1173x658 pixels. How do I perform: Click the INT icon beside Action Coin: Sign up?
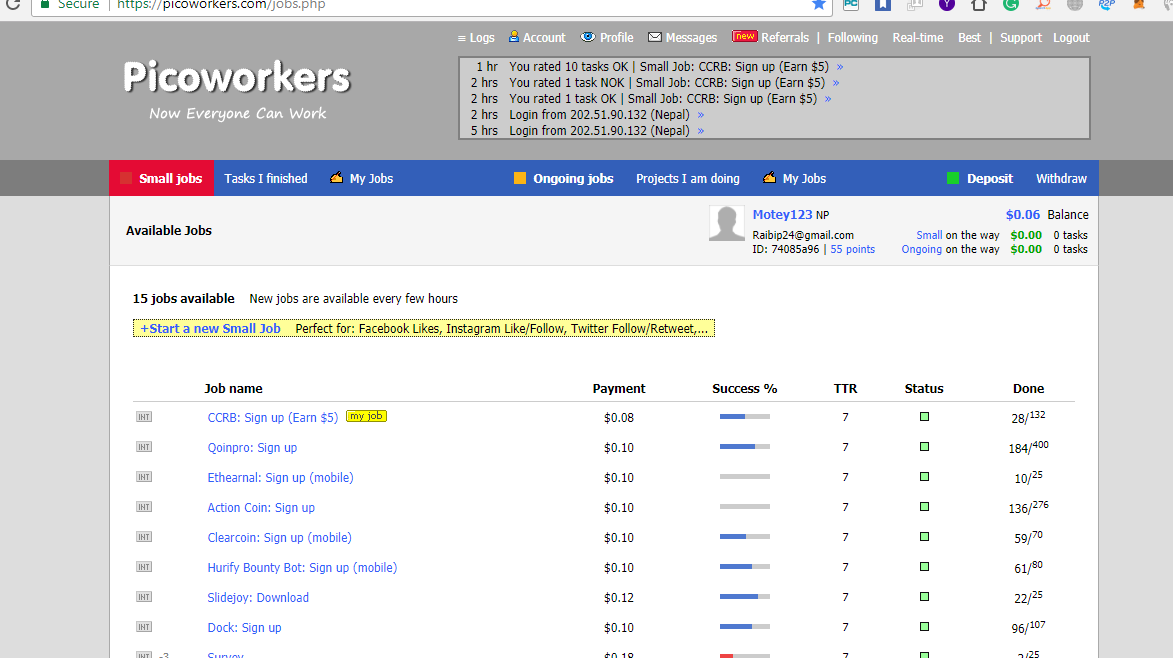[144, 506]
